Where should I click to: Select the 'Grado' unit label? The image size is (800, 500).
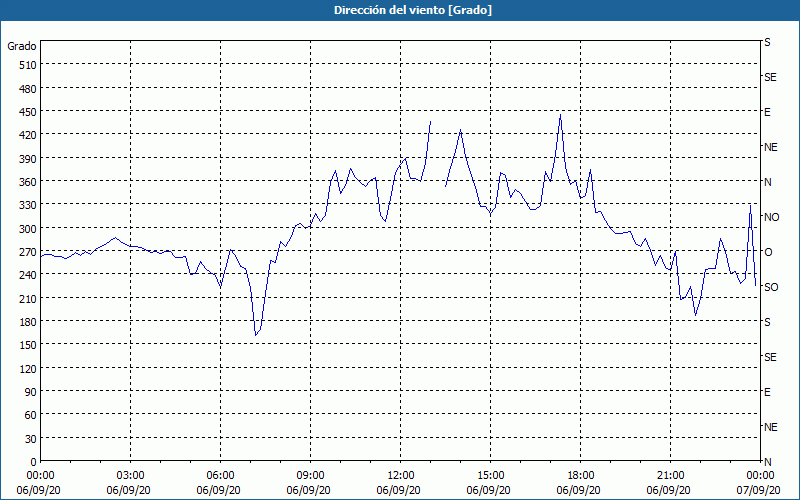(x=22, y=46)
